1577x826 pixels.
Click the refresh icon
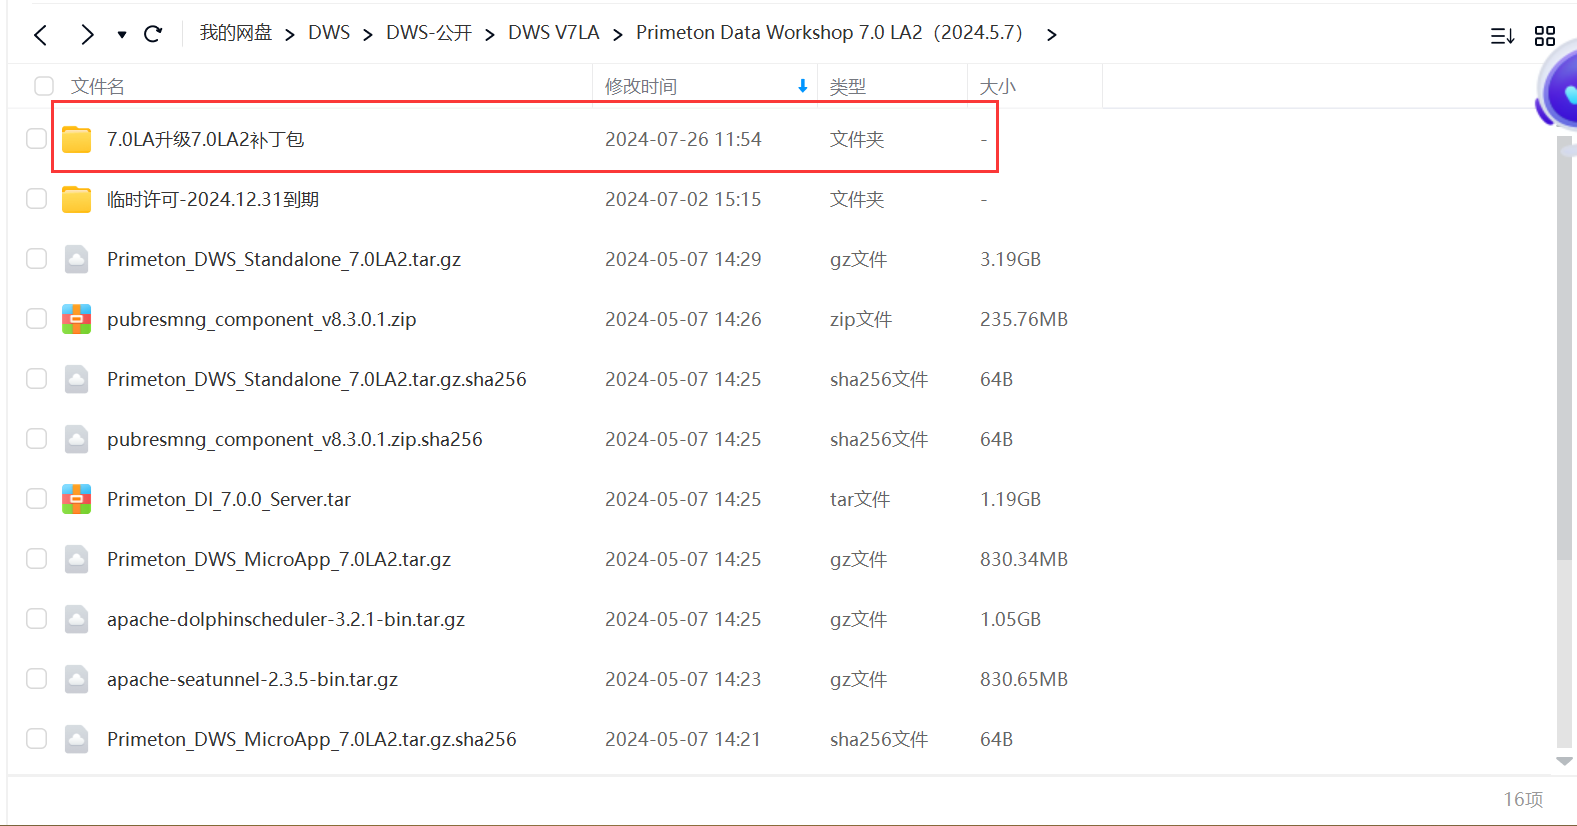point(153,34)
